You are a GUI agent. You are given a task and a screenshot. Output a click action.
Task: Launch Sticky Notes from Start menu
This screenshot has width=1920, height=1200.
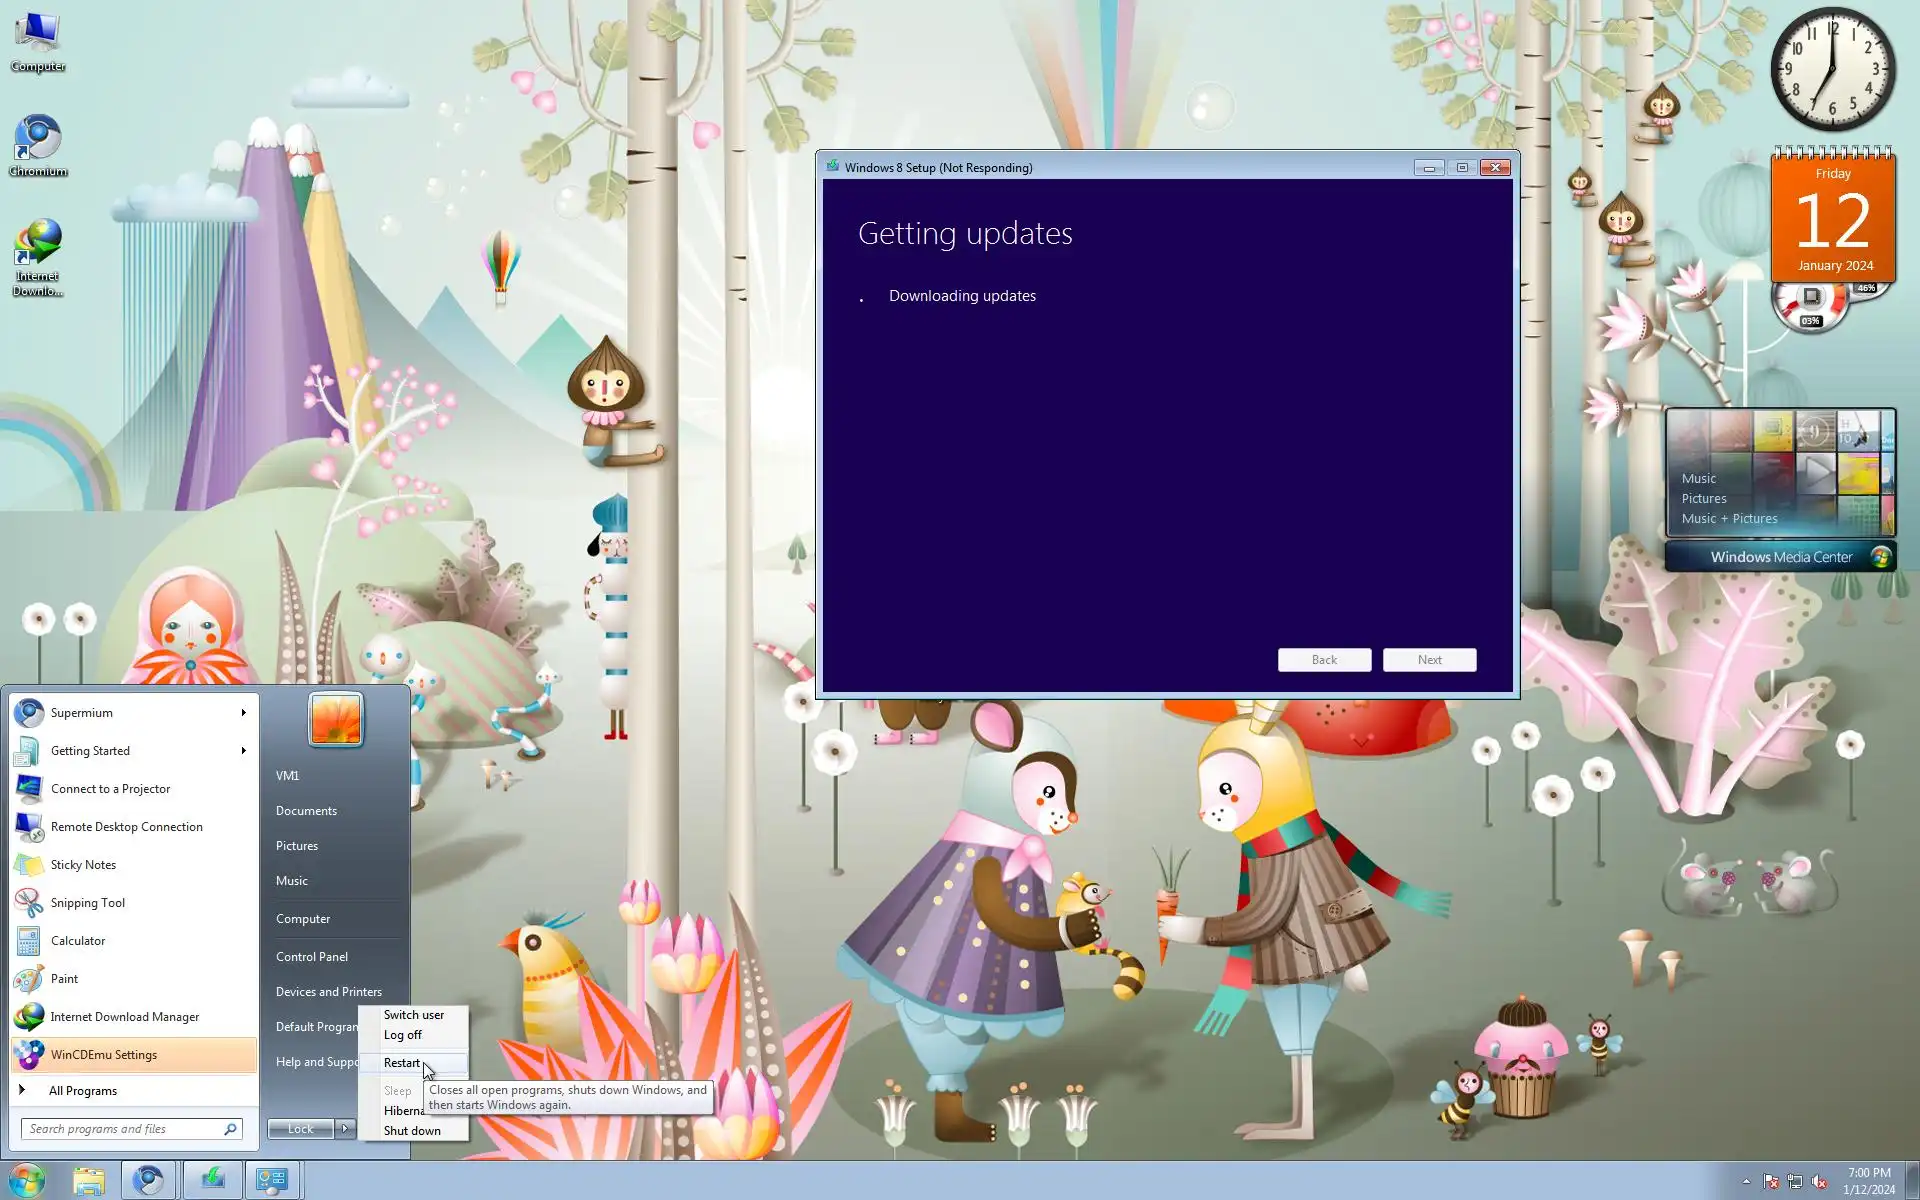click(x=83, y=865)
